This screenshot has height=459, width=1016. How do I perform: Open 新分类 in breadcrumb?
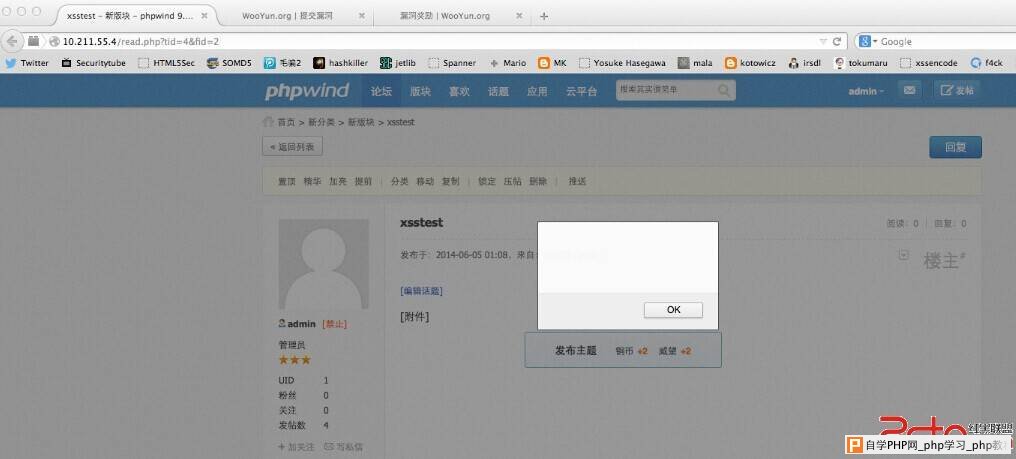coord(321,122)
